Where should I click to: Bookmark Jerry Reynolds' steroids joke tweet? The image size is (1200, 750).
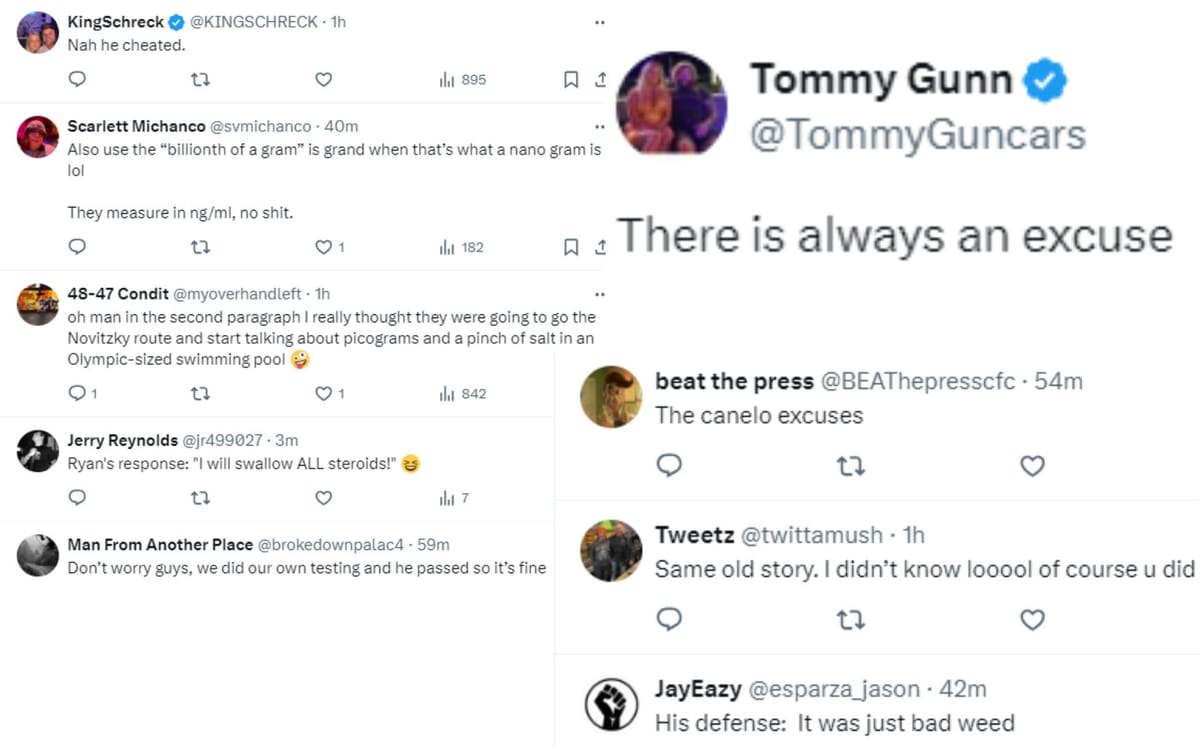(571, 498)
